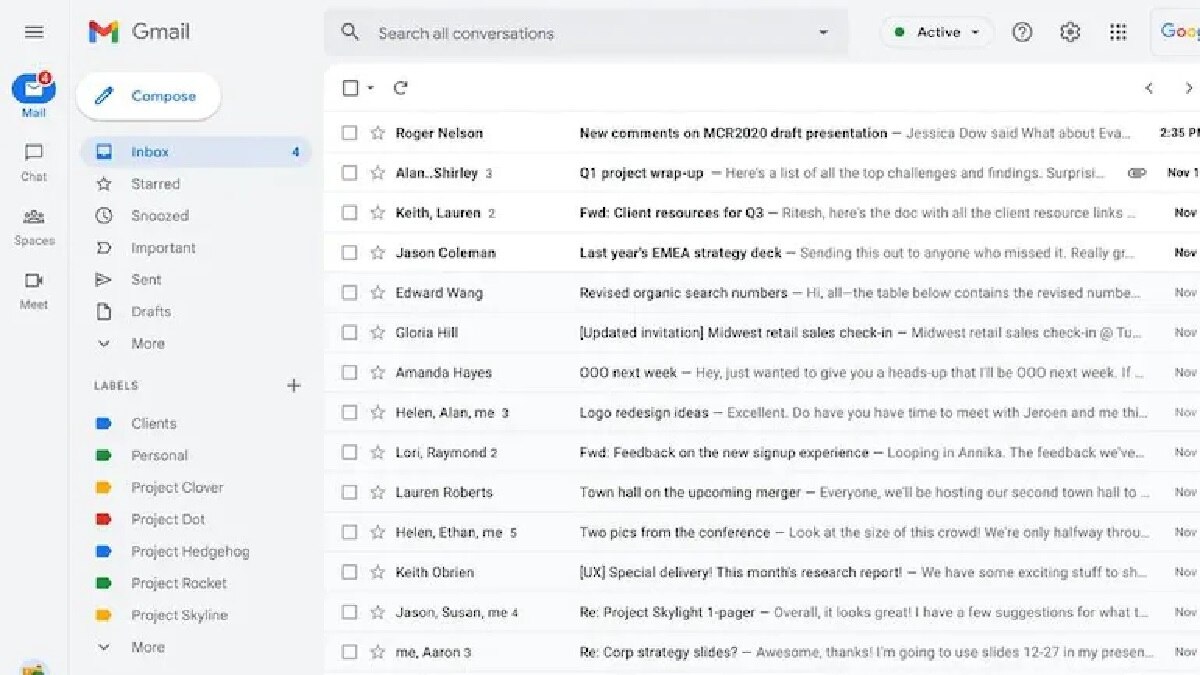Check the select-all conversations box
1200x675 pixels.
coord(349,87)
